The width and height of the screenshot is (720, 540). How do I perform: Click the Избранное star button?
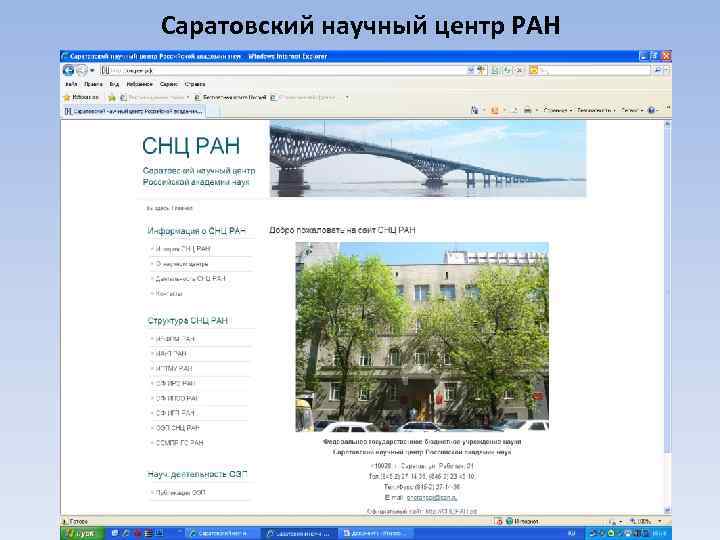coord(81,97)
